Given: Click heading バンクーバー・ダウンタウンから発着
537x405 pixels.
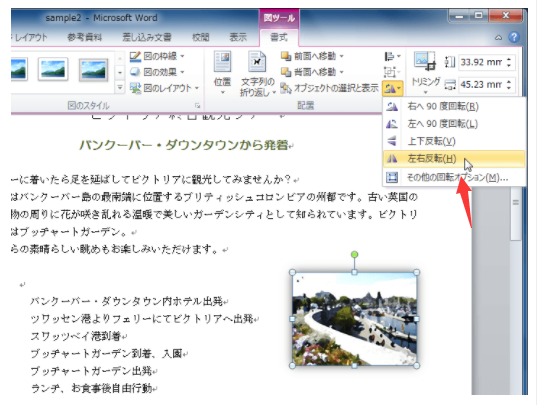Looking at the screenshot, I should click(184, 145).
